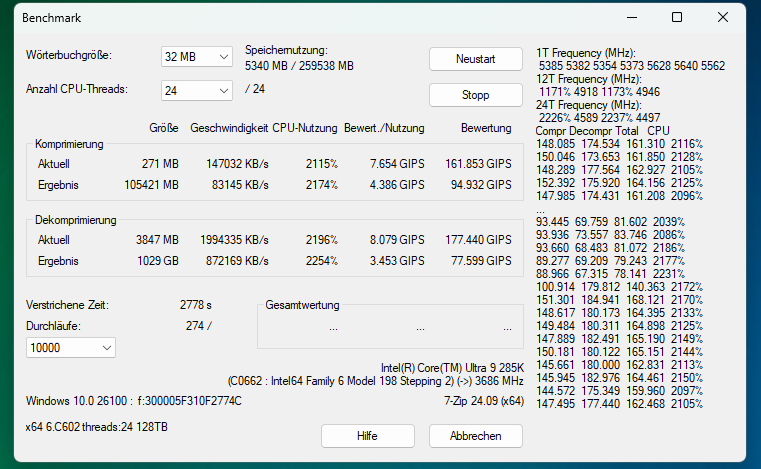This screenshot has height=469, width=761.
Task: Click the Abbrechen button
Action: pos(476,436)
